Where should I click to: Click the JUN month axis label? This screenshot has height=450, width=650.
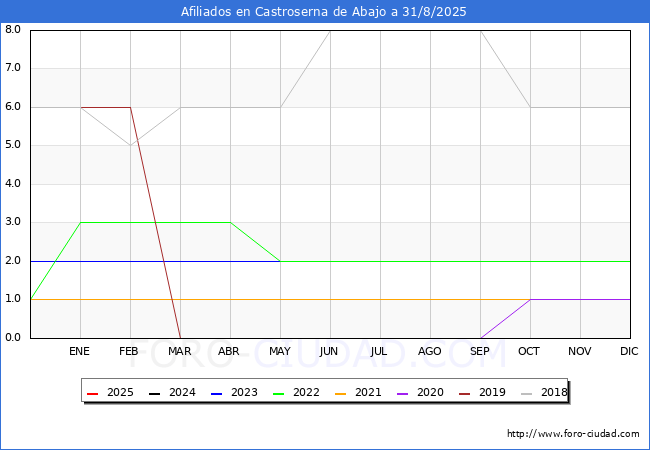pyautogui.click(x=329, y=351)
